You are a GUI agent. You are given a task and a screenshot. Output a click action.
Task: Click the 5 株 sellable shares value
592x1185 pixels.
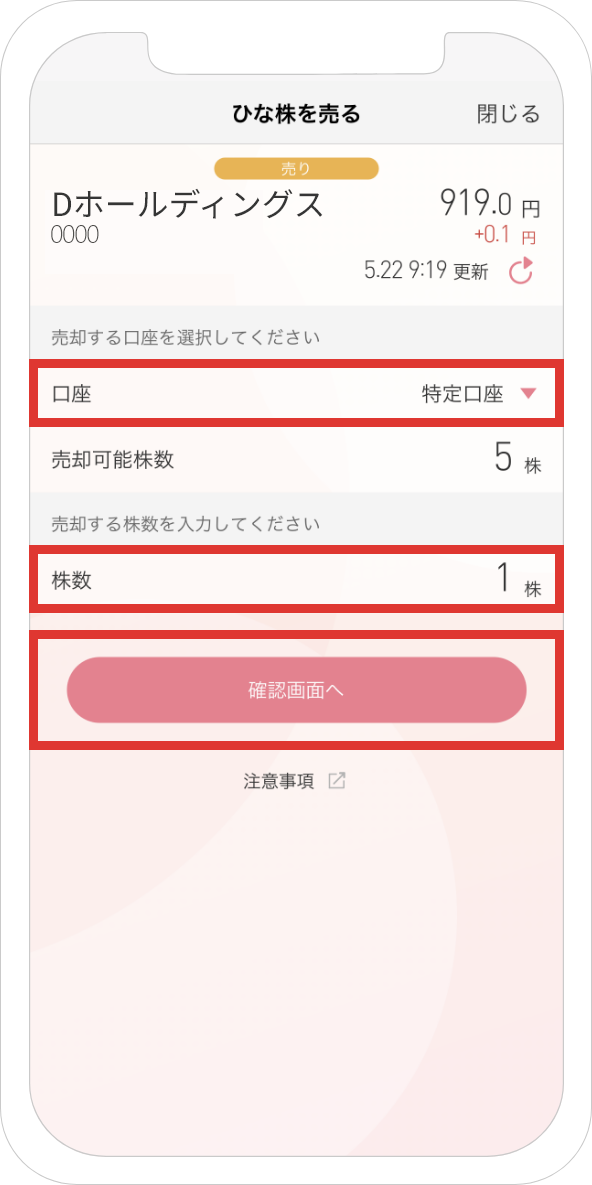[518, 459]
